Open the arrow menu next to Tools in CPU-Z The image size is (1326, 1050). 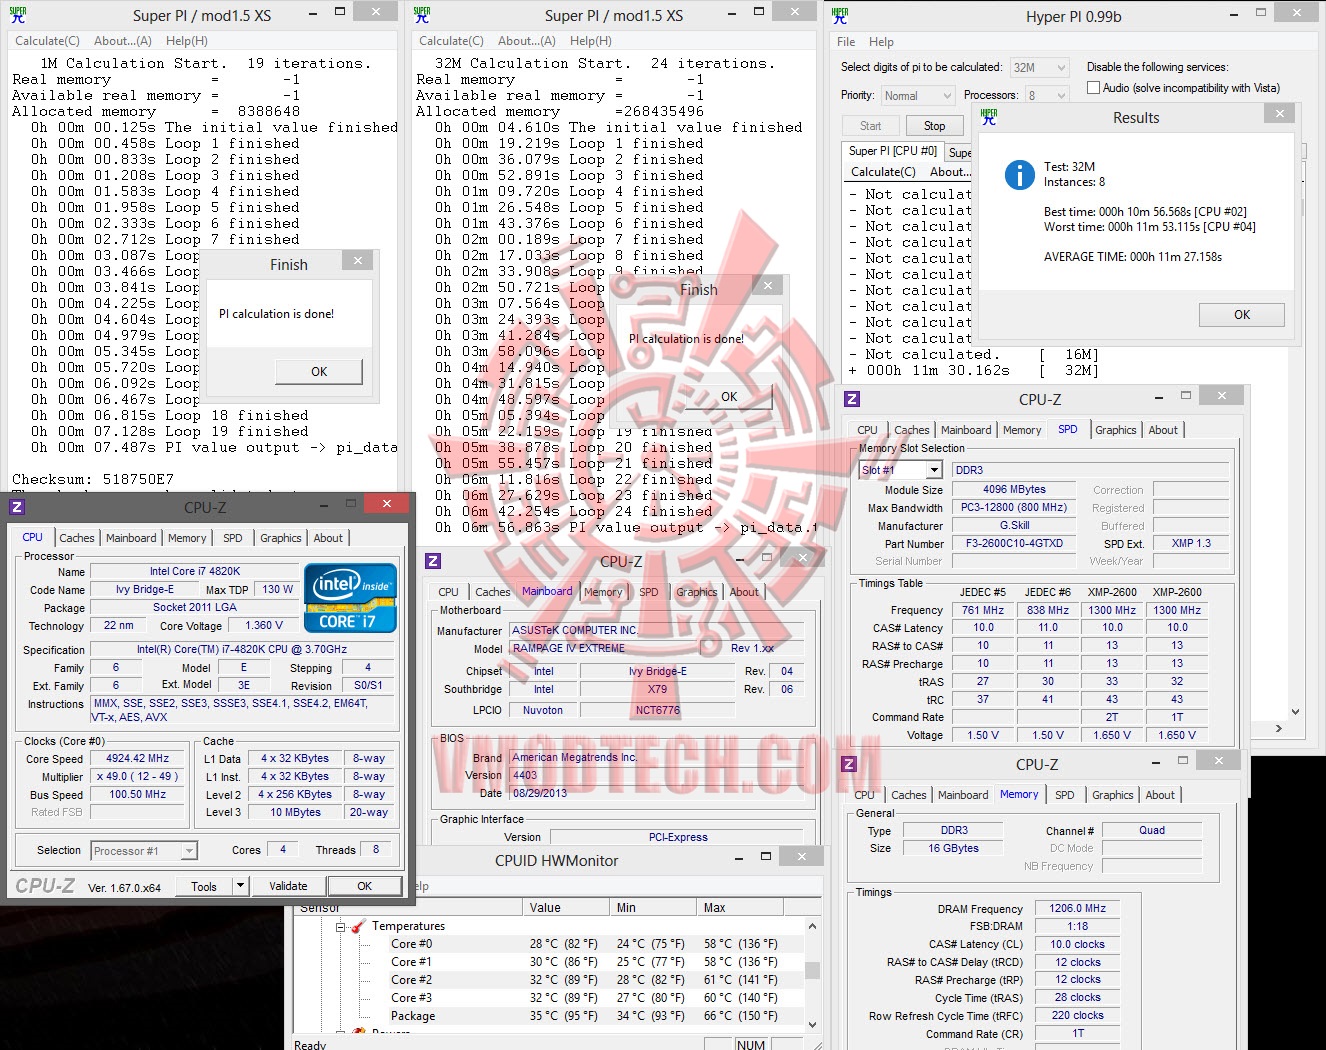(x=240, y=886)
